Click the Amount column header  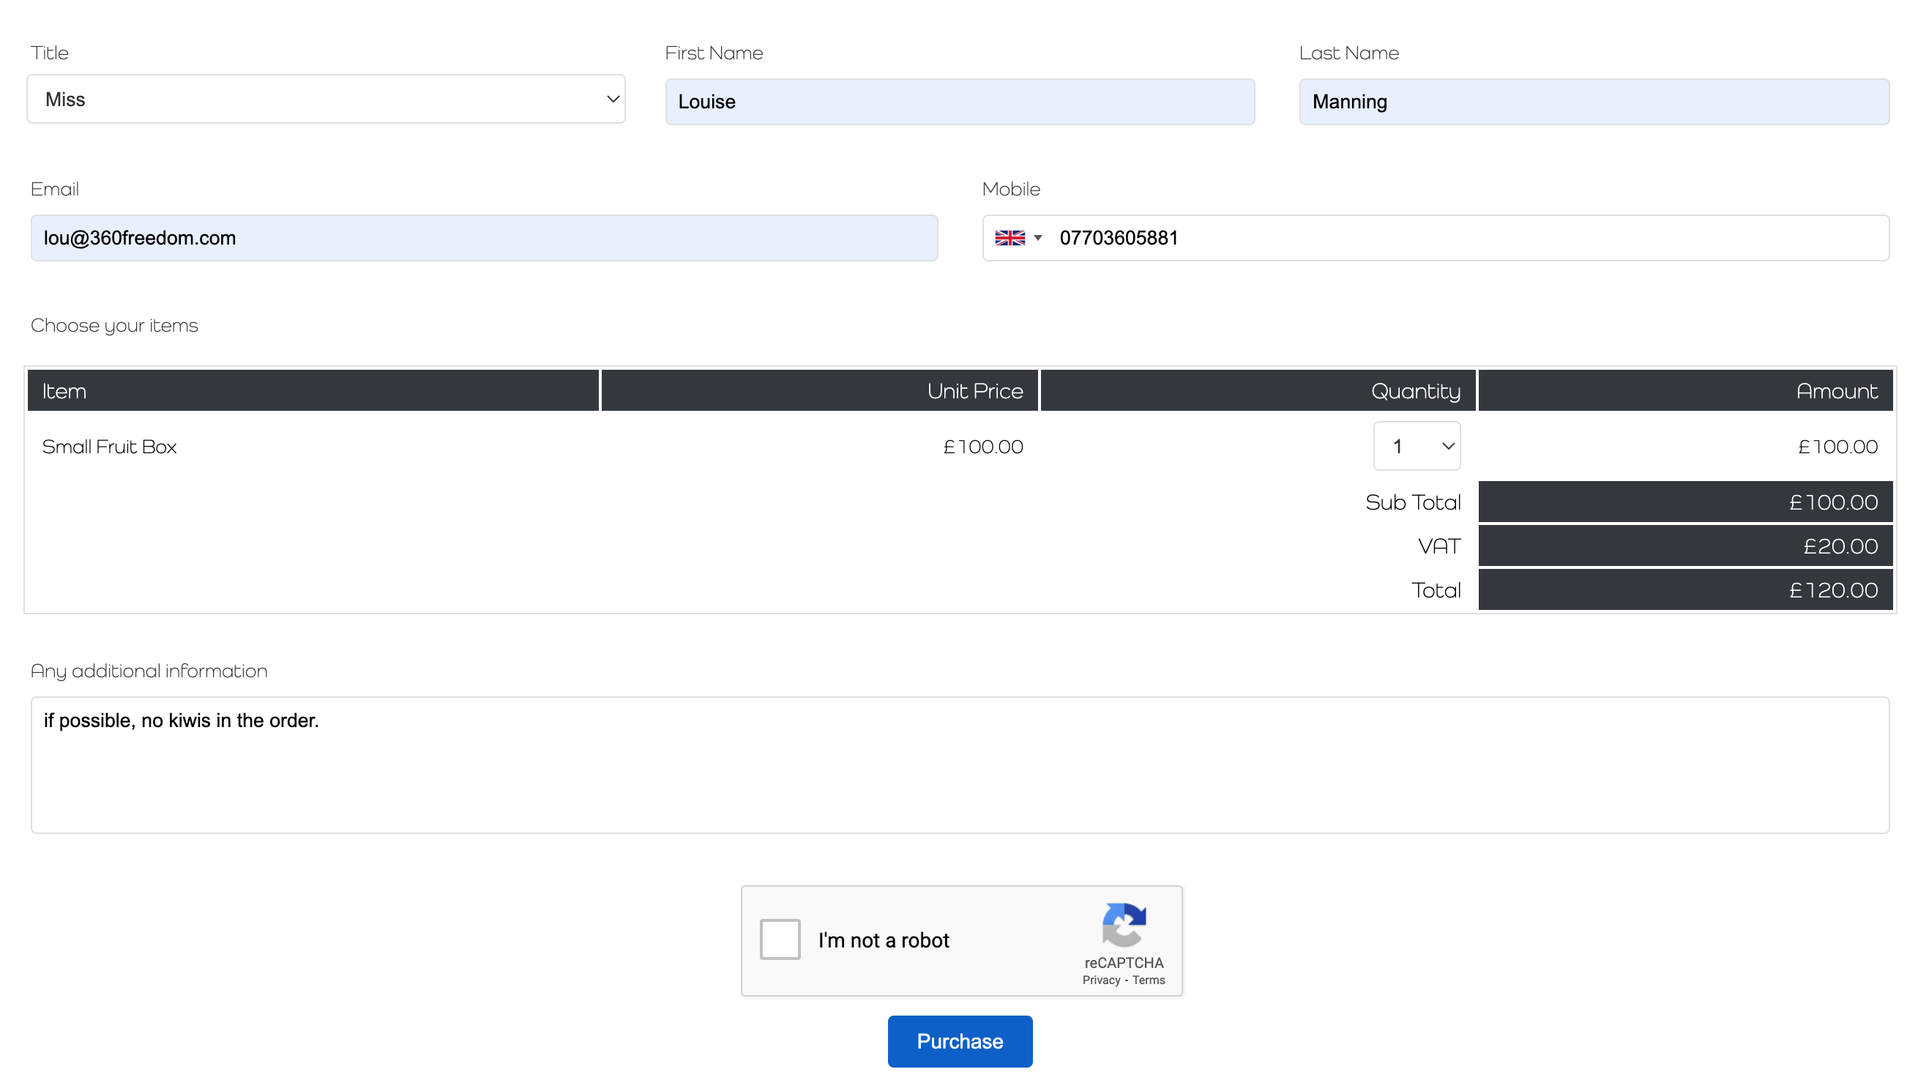coord(1685,391)
